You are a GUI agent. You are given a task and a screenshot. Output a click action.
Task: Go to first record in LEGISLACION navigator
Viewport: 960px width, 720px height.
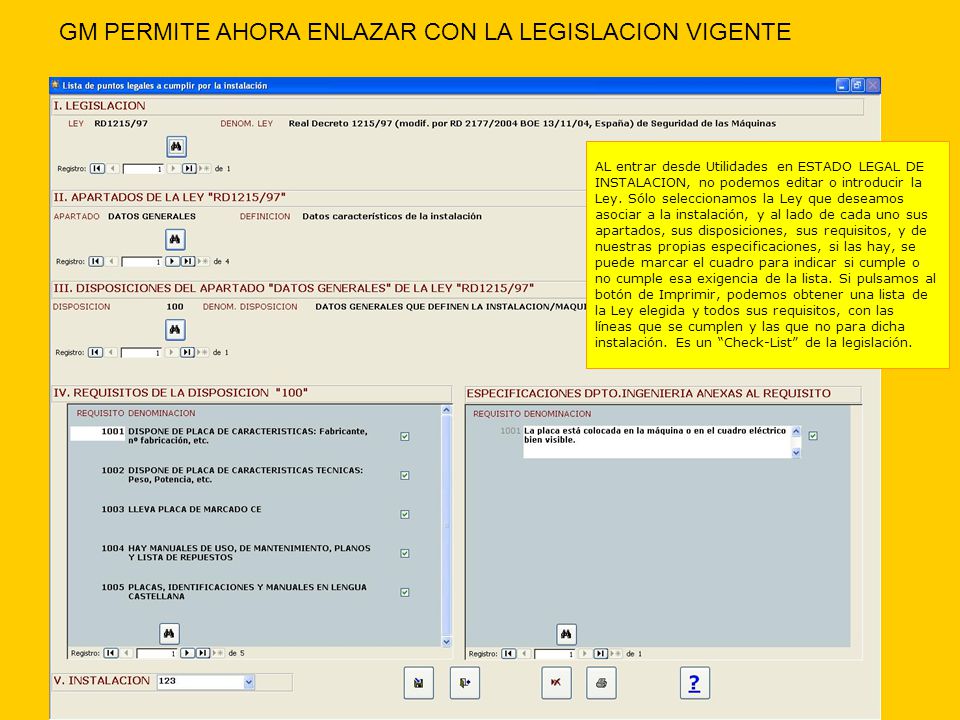pyautogui.click(x=97, y=168)
